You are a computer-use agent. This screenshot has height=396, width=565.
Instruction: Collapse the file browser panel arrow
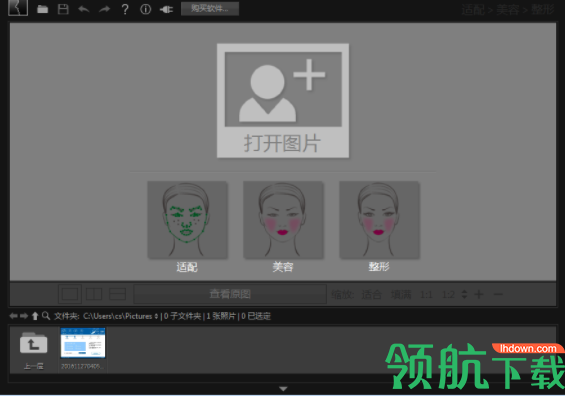point(283,389)
